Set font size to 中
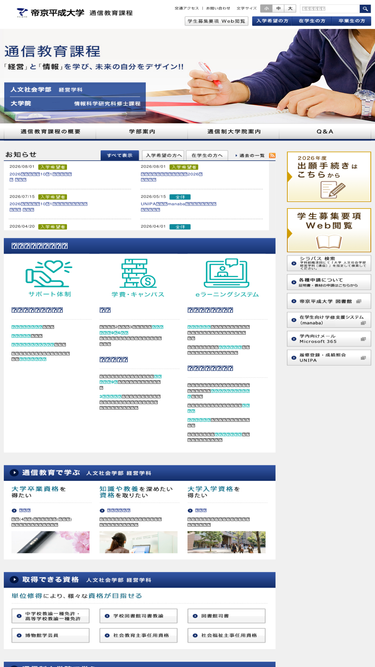This screenshot has width=375, height=667. [x=278, y=9]
